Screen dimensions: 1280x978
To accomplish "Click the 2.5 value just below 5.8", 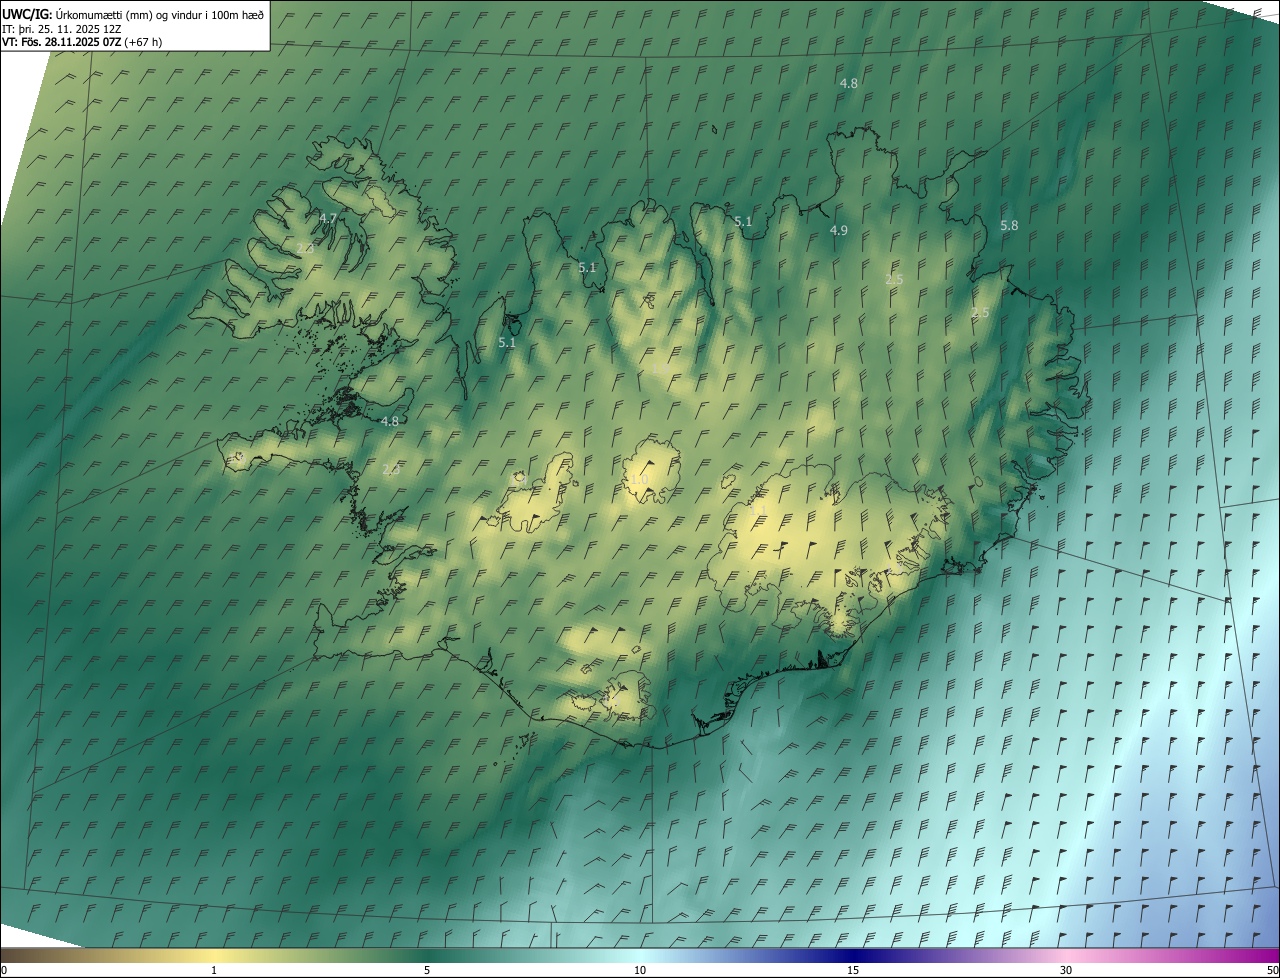I will click(x=980, y=313).
